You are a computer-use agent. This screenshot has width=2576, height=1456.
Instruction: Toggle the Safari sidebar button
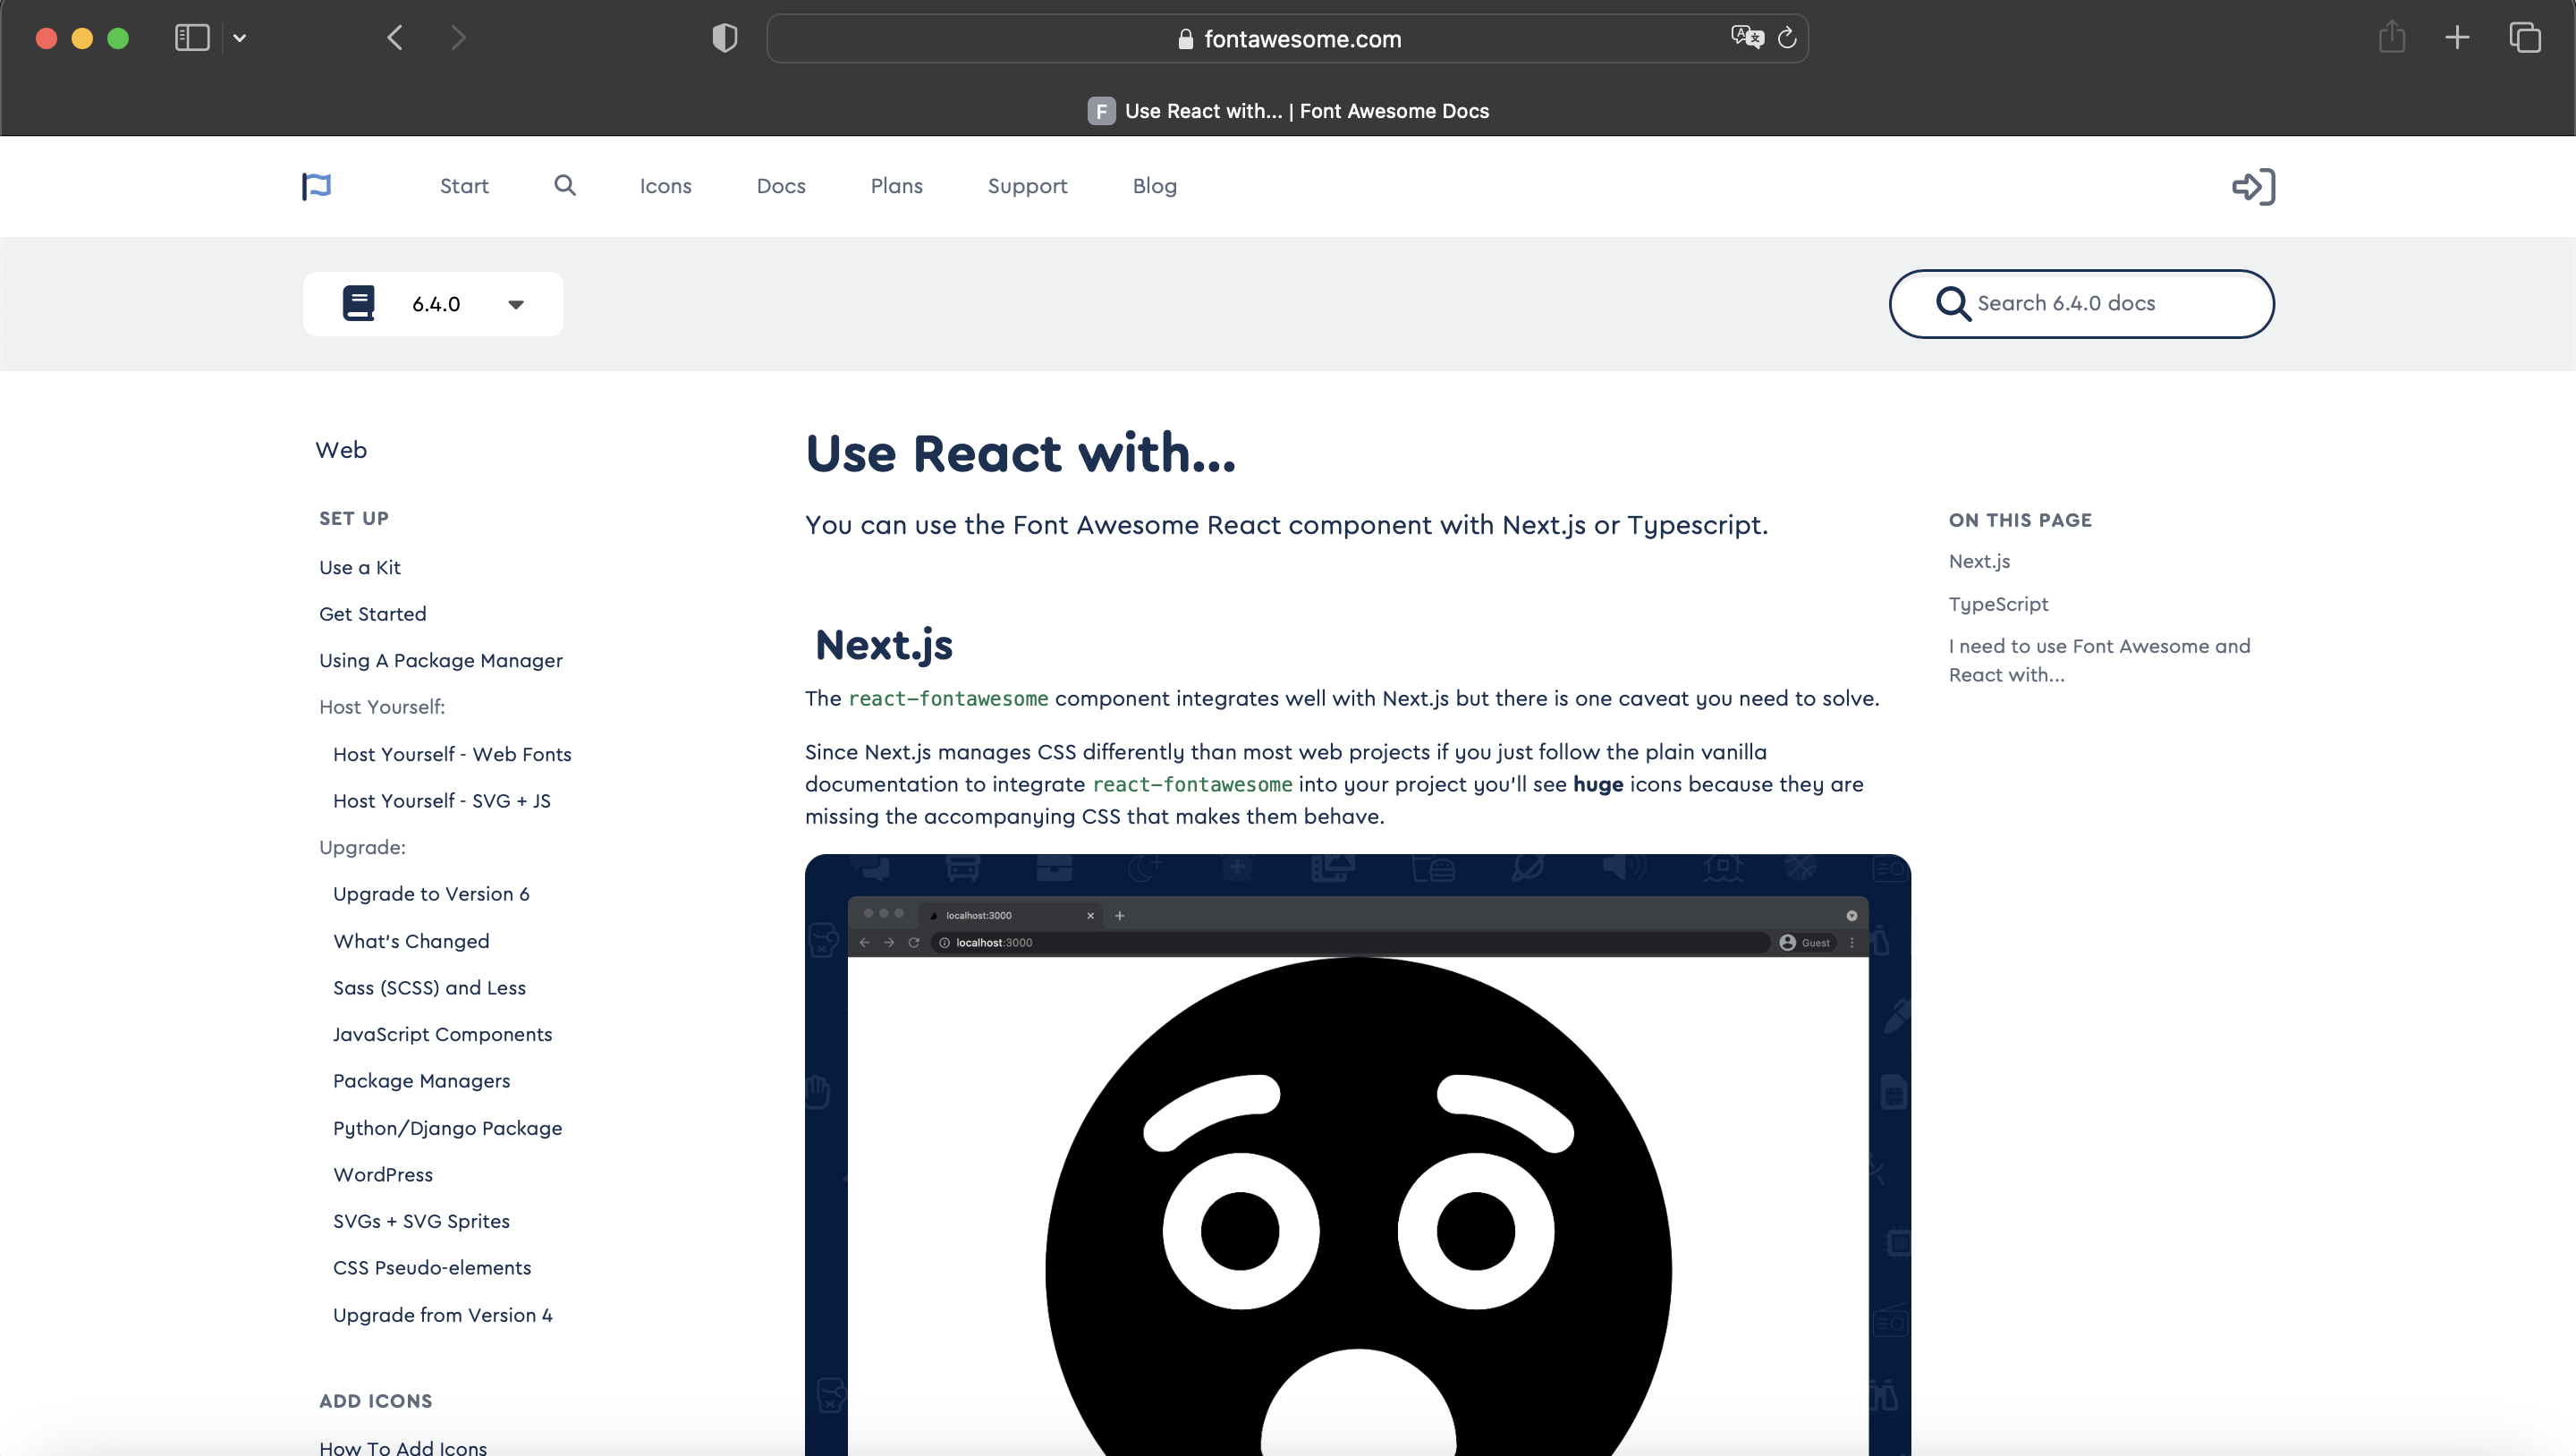(x=192, y=38)
